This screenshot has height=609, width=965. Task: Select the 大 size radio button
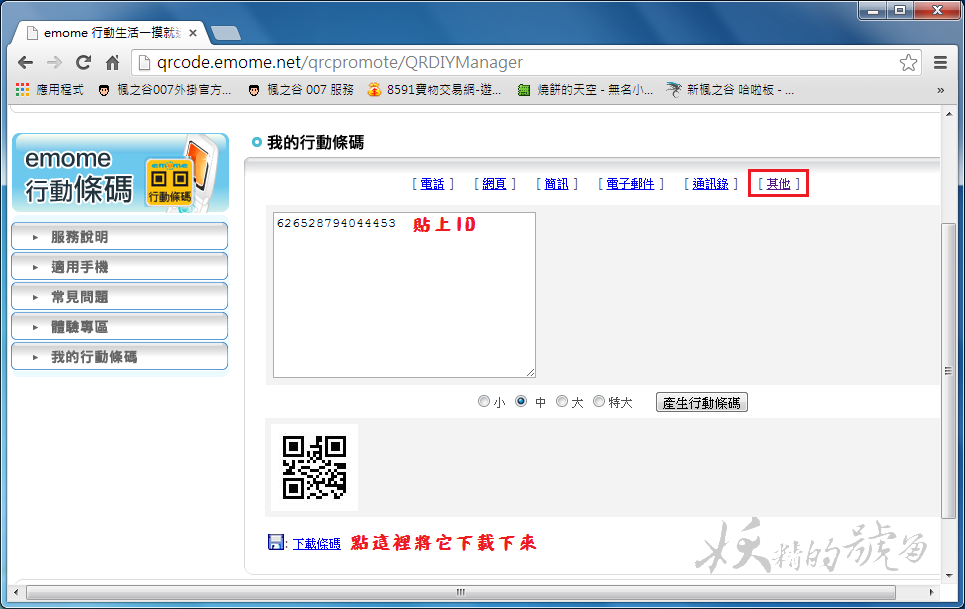(561, 401)
